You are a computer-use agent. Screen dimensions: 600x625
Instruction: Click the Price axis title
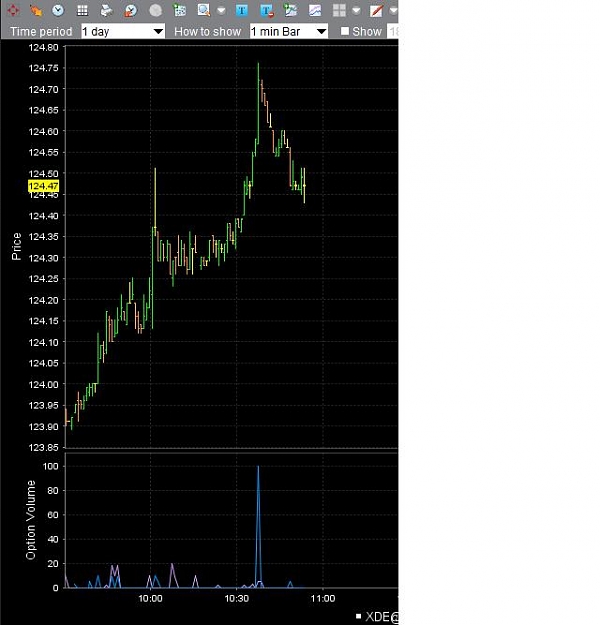16,247
